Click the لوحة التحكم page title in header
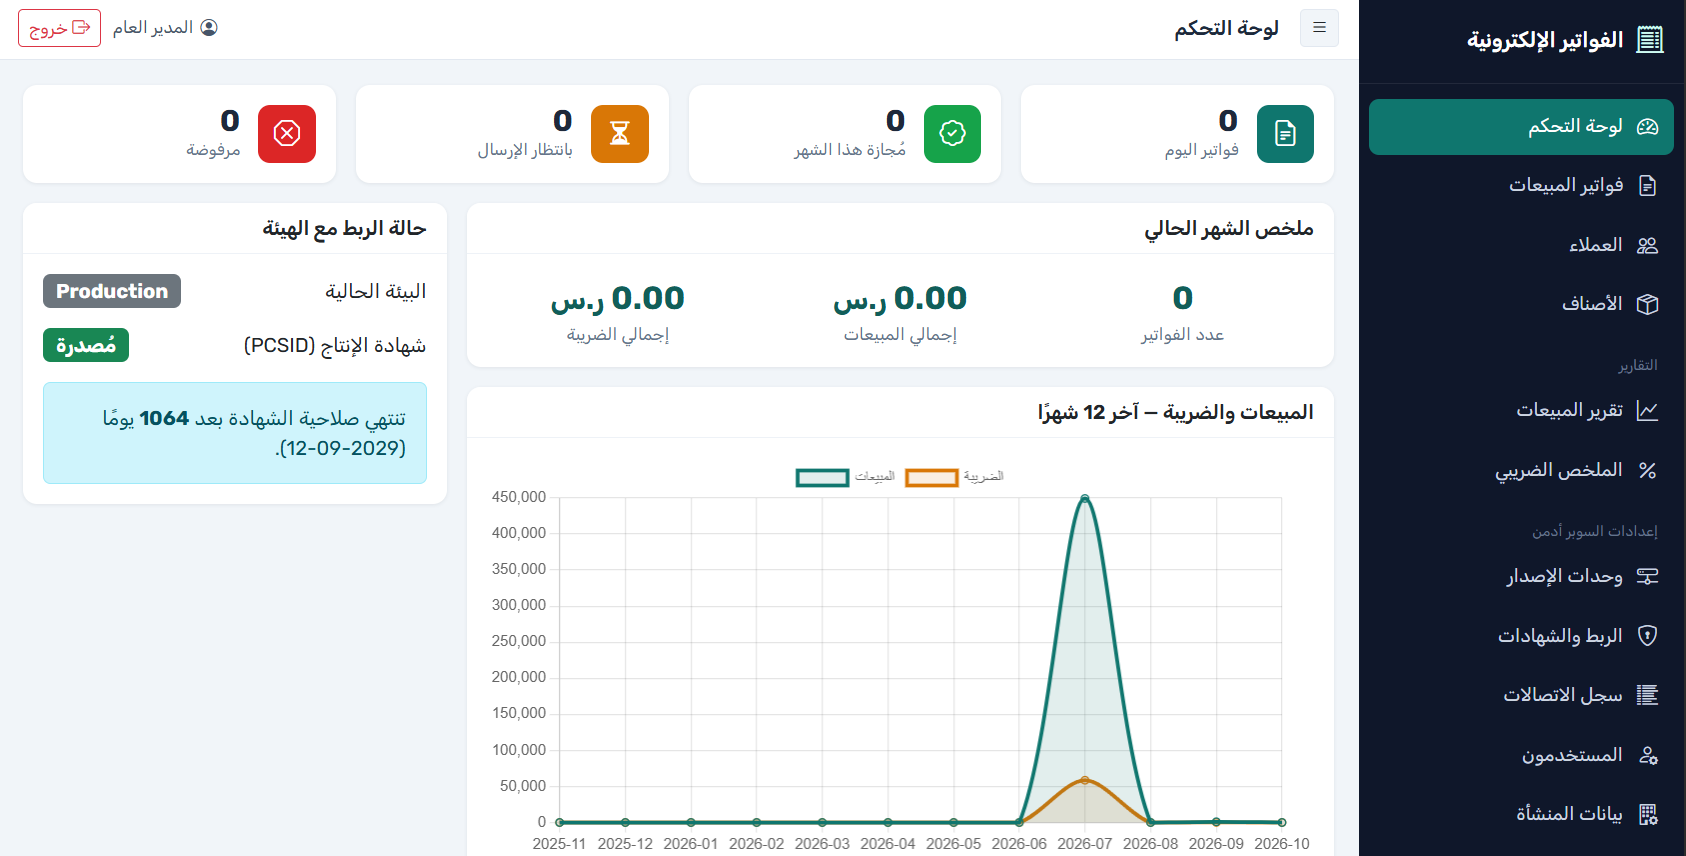The image size is (1686, 856). click(1227, 28)
